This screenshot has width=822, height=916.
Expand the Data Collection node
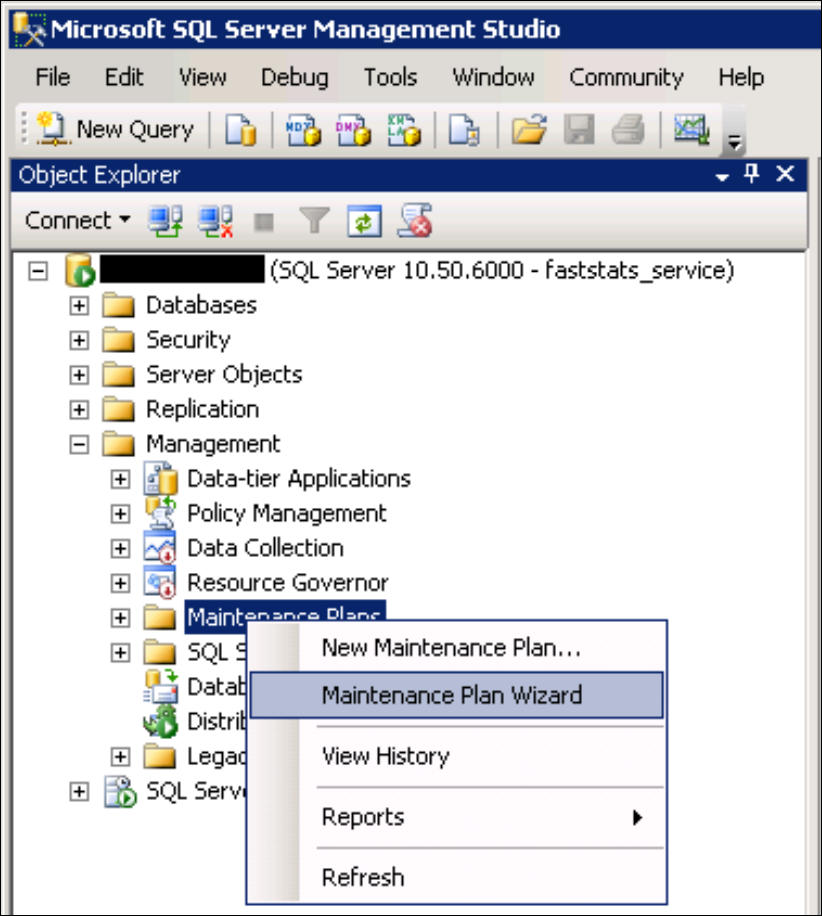[120, 549]
